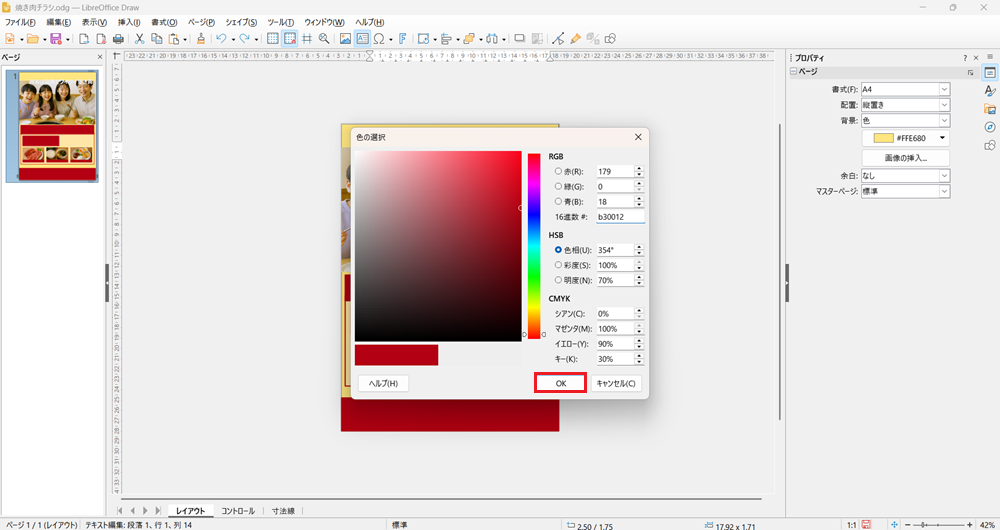Open the sidebar Styles deck icon
Screen dimensions: 1000x530
point(990,91)
